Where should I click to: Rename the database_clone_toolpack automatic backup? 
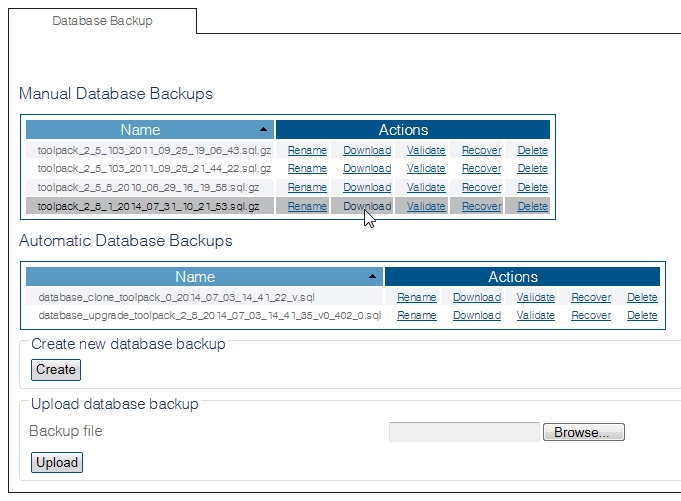(x=416, y=297)
